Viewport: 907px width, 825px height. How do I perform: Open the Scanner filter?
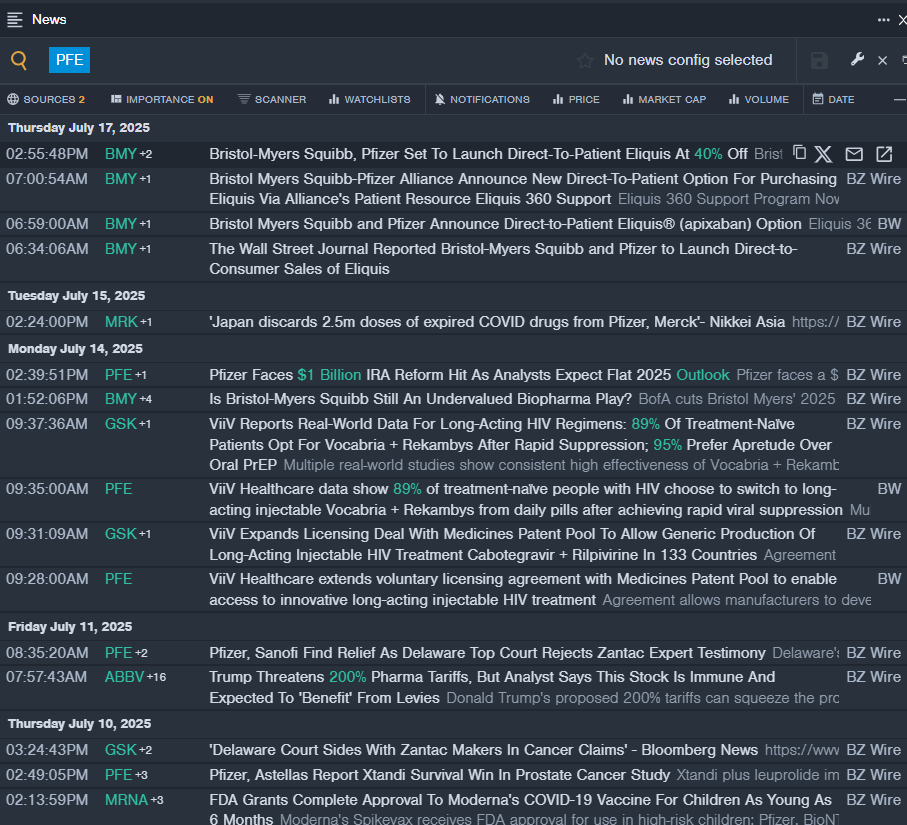[x=272, y=100]
